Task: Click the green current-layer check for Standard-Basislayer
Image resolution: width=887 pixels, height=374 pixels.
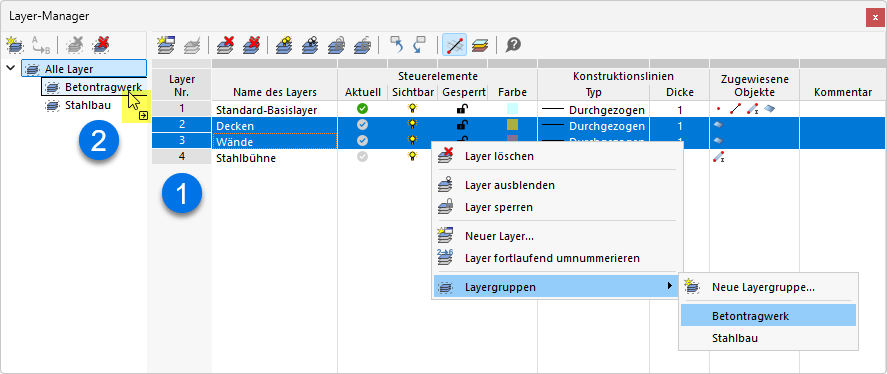Action: pyautogui.click(x=363, y=108)
